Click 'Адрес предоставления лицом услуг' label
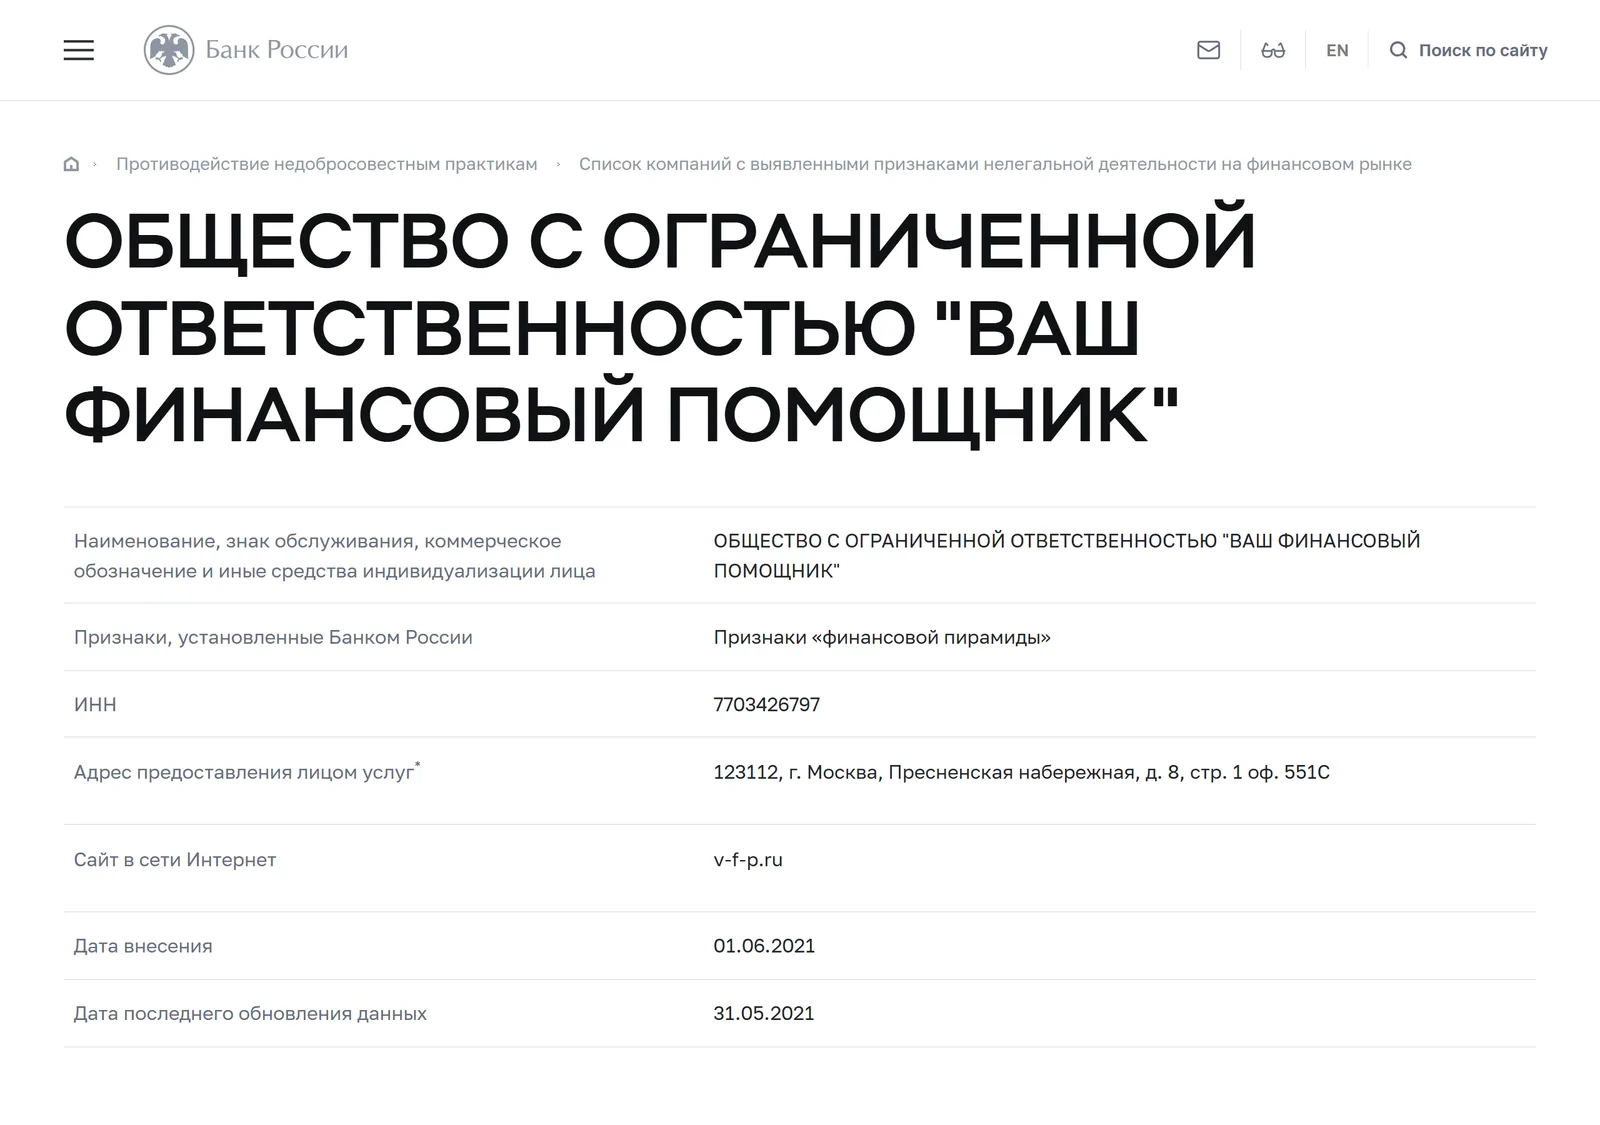The height and width of the screenshot is (1125, 1600). (x=247, y=772)
